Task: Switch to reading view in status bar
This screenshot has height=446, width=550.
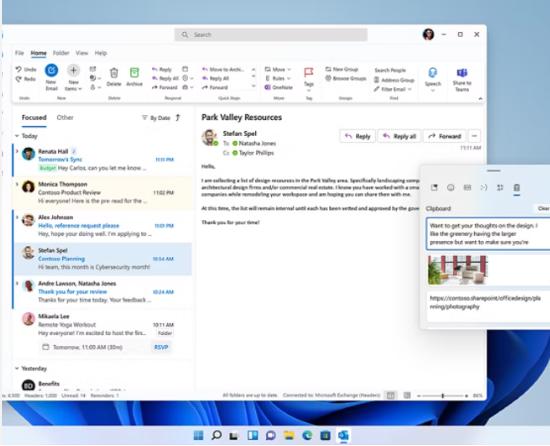Action: pyautogui.click(x=407, y=396)
